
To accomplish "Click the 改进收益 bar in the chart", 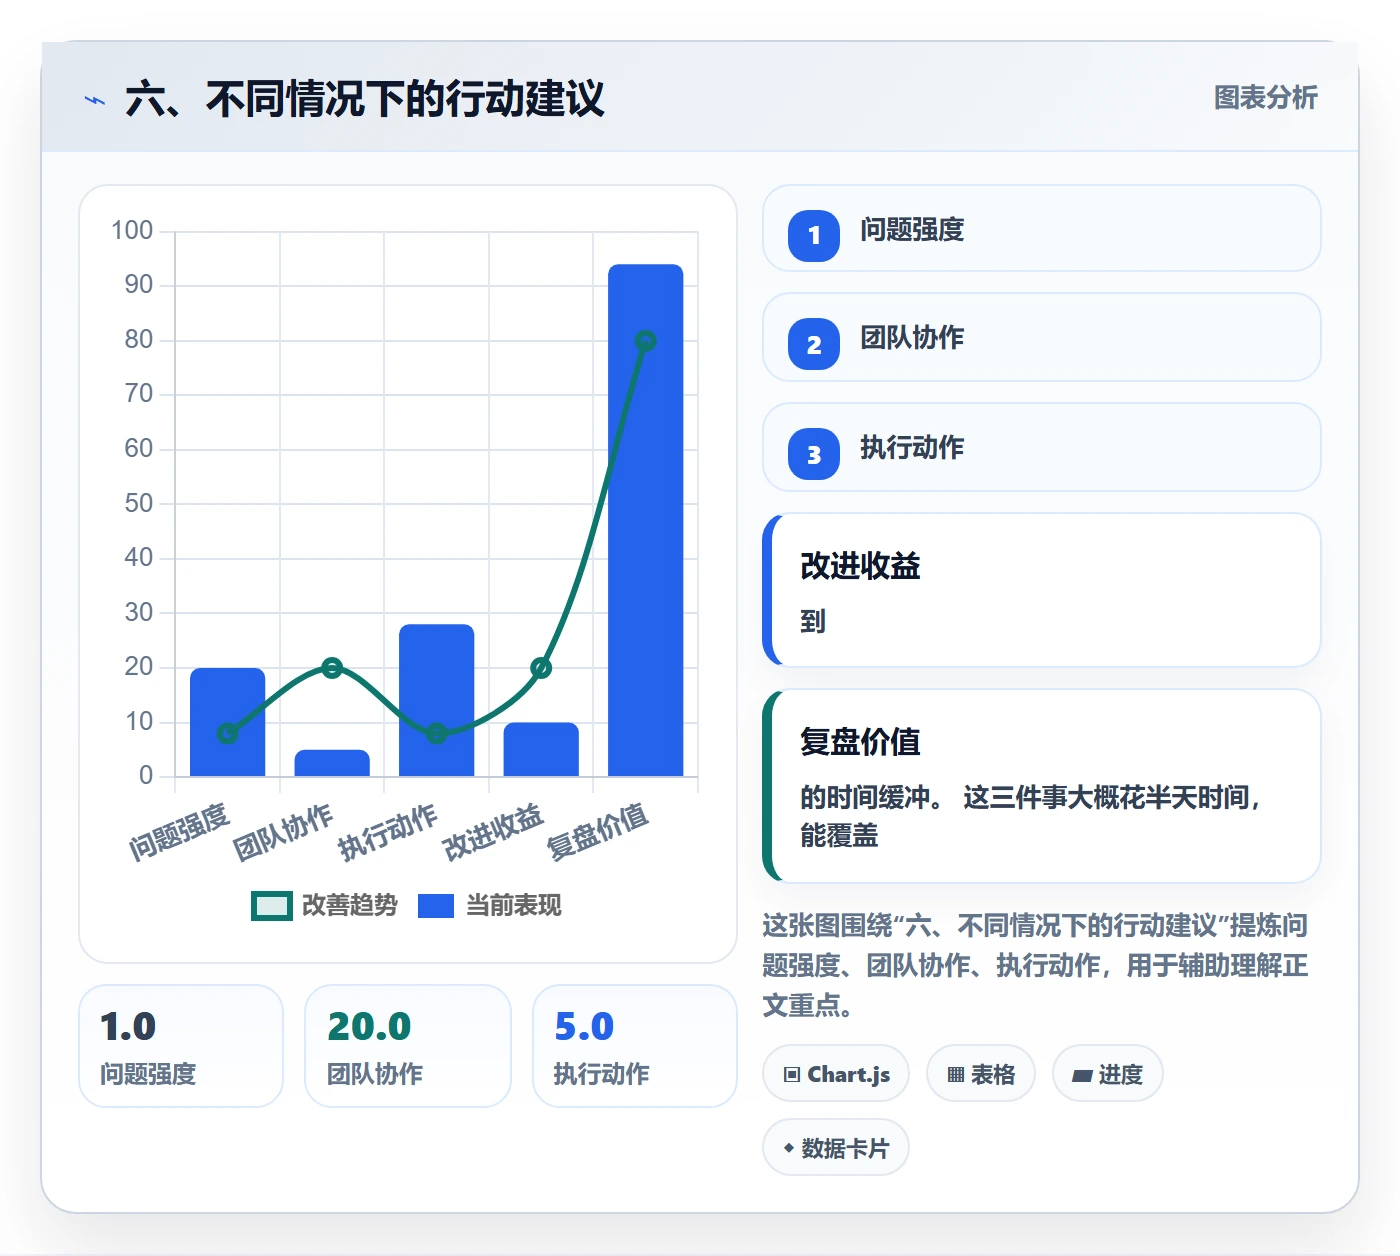I will coord(541,749).
